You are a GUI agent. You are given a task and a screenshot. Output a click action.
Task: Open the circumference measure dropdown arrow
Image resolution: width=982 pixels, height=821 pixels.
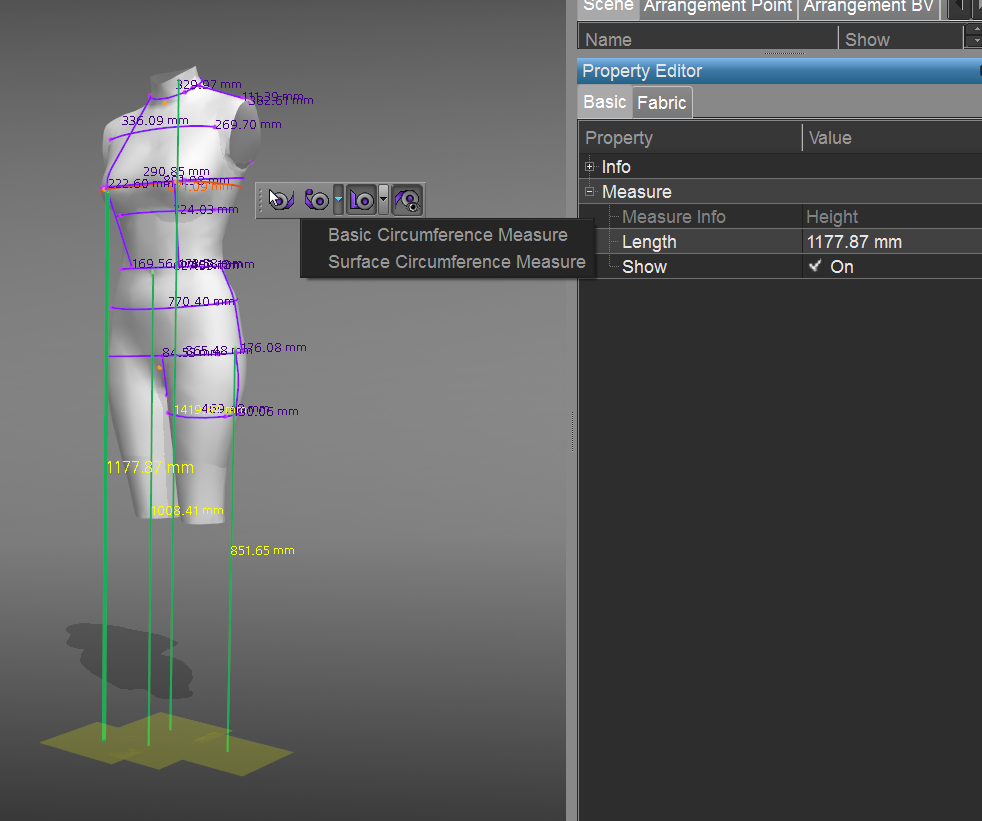pyautogui.click(x=338, y=200)
